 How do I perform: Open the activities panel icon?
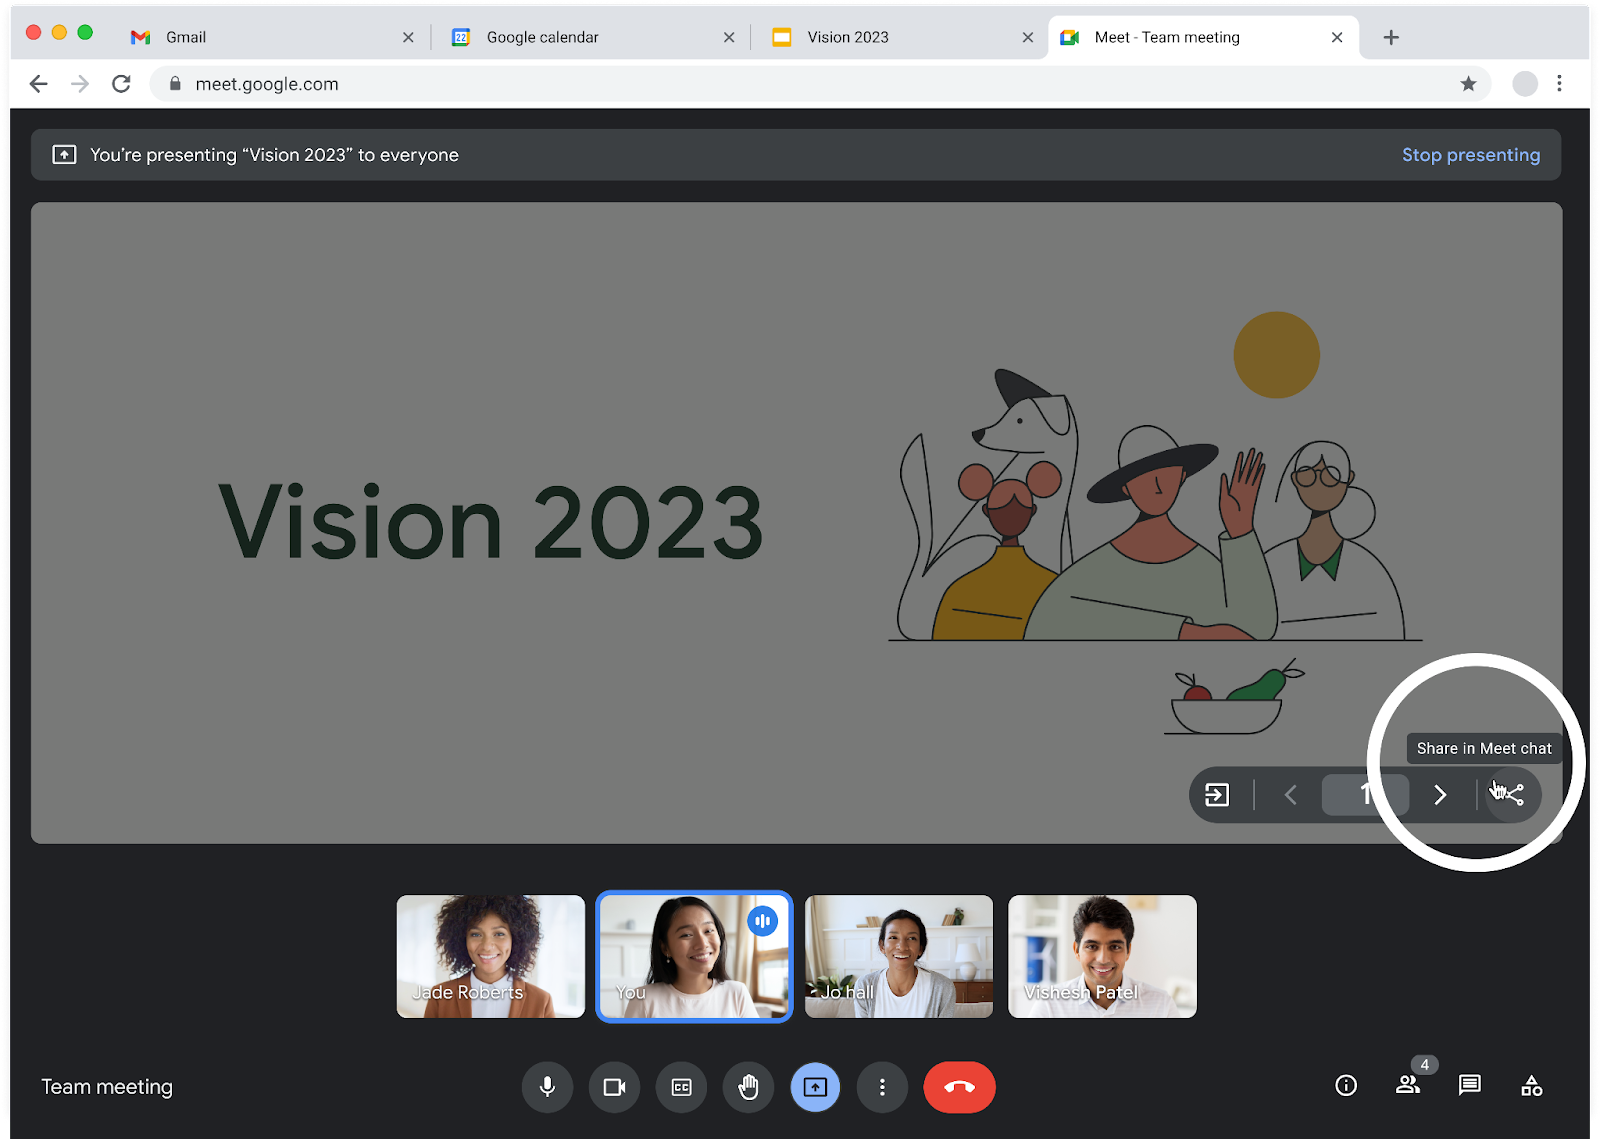click(x=1532, y=1086)
